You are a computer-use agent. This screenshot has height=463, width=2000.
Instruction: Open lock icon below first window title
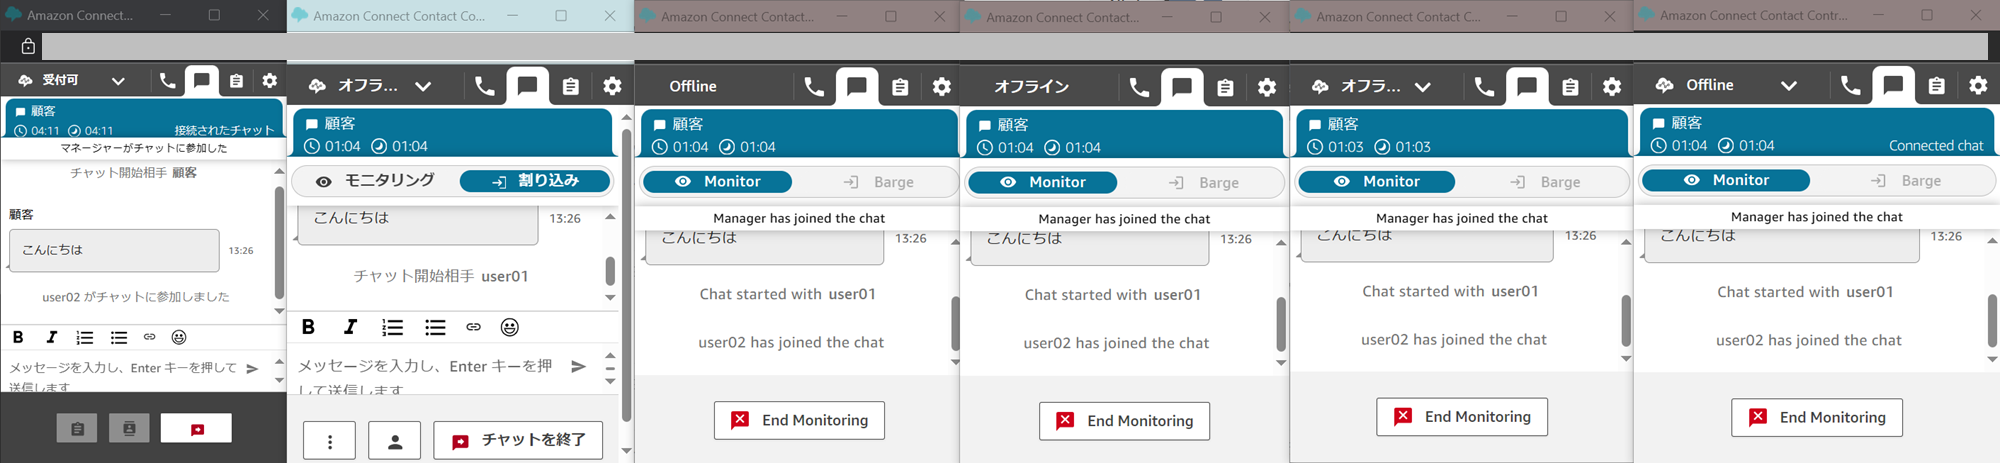pyautogui.click(x=28, y=46)
